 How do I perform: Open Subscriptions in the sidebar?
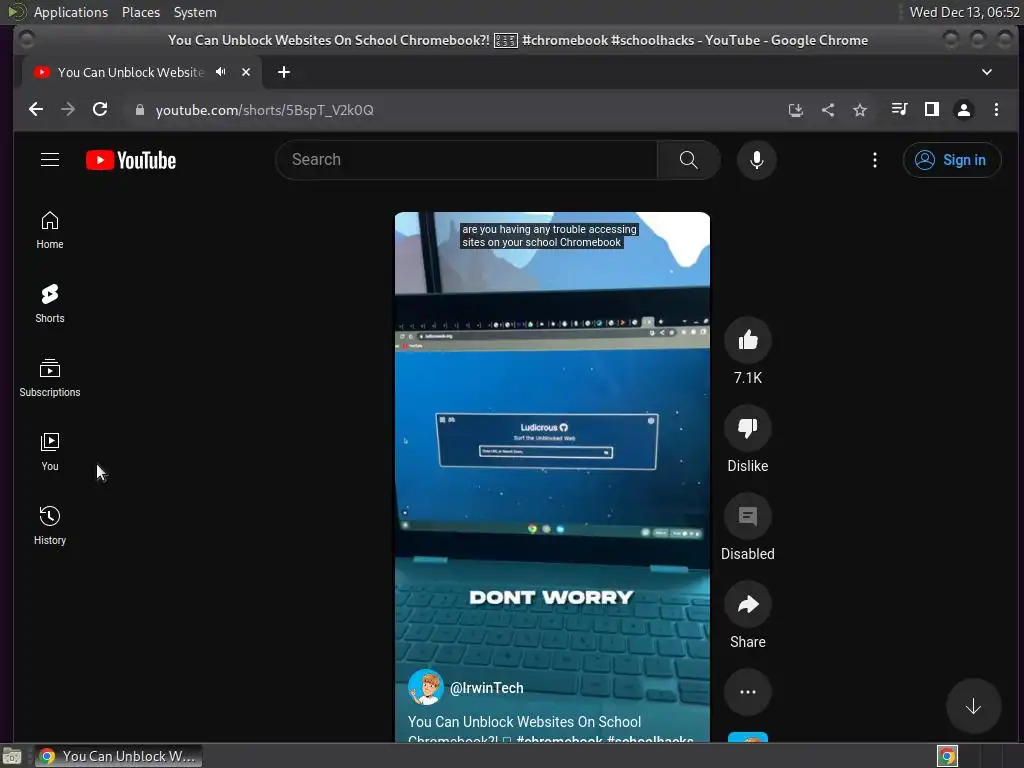(x=50, y=378)
